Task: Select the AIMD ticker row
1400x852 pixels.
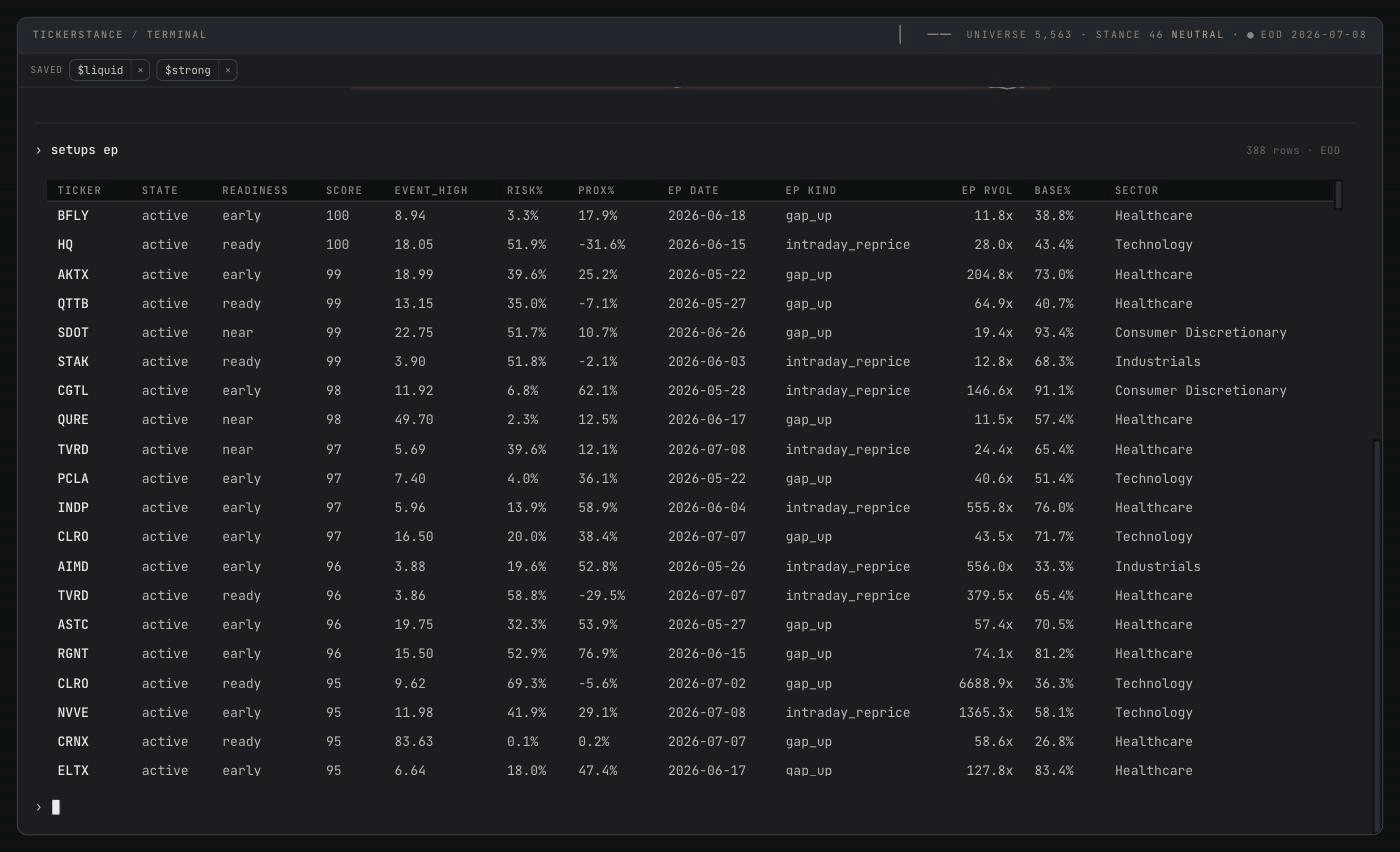Action: point(690,567)
